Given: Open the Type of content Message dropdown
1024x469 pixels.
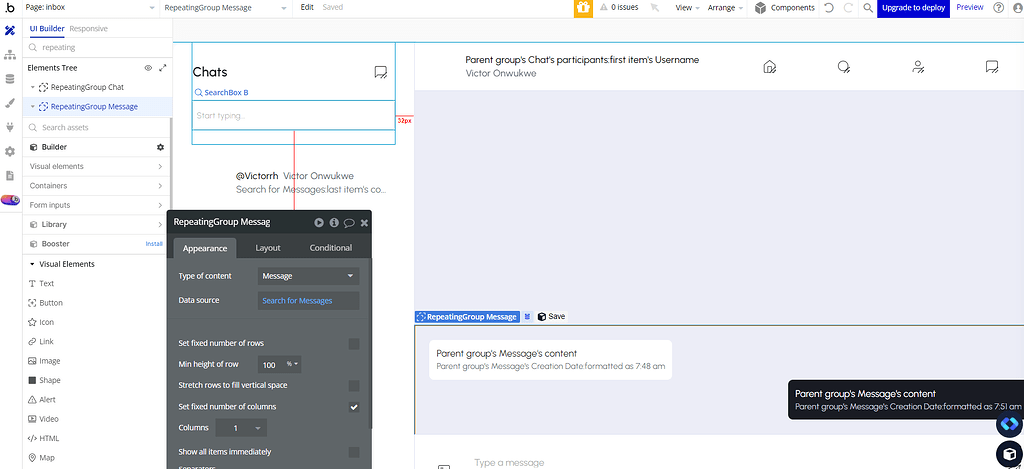Looking at the screenshot, I should (308, 276).
